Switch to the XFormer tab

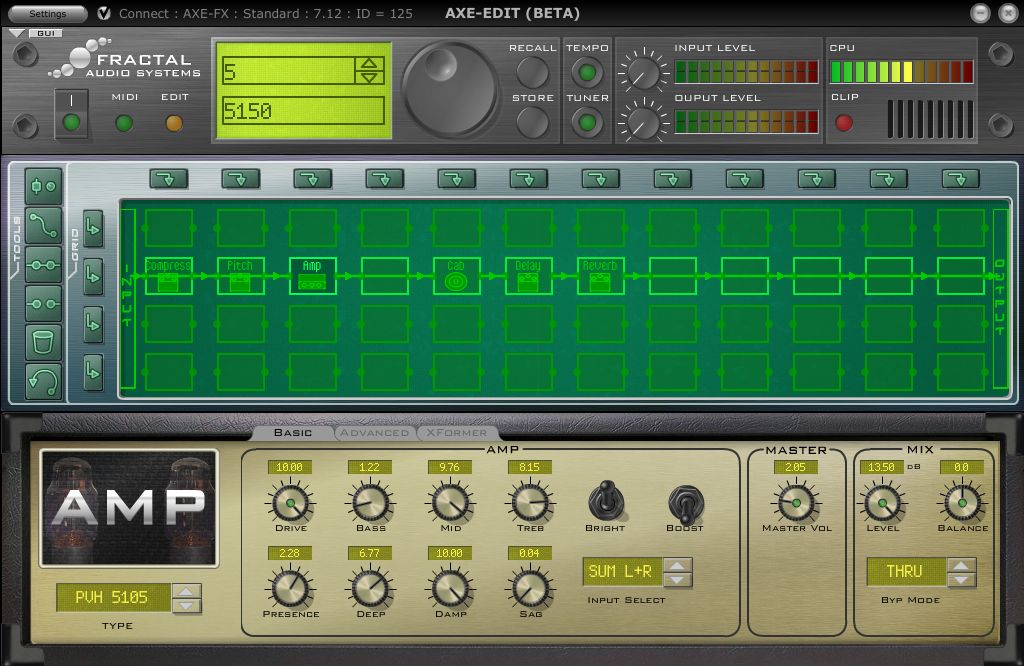pos(456,432)
